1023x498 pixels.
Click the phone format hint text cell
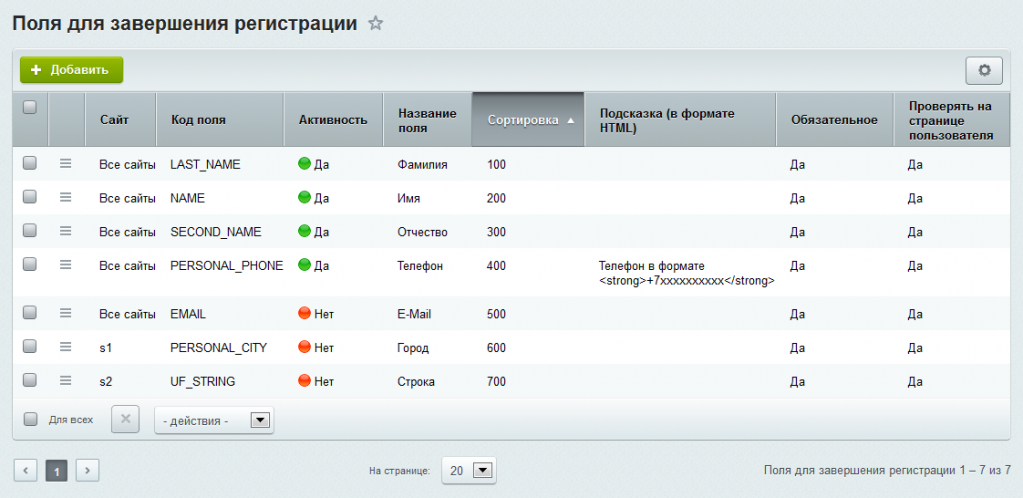coord(686,273)
